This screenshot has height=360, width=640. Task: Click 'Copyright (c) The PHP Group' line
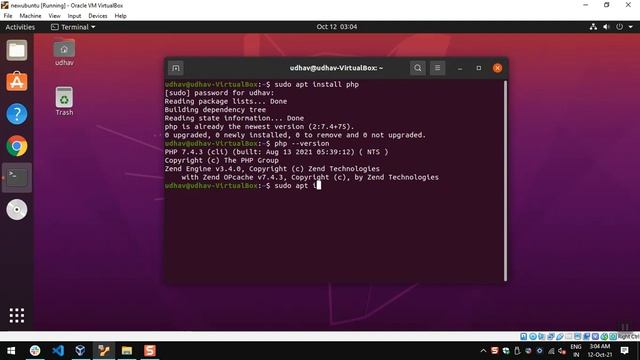(x=221, y=160)
